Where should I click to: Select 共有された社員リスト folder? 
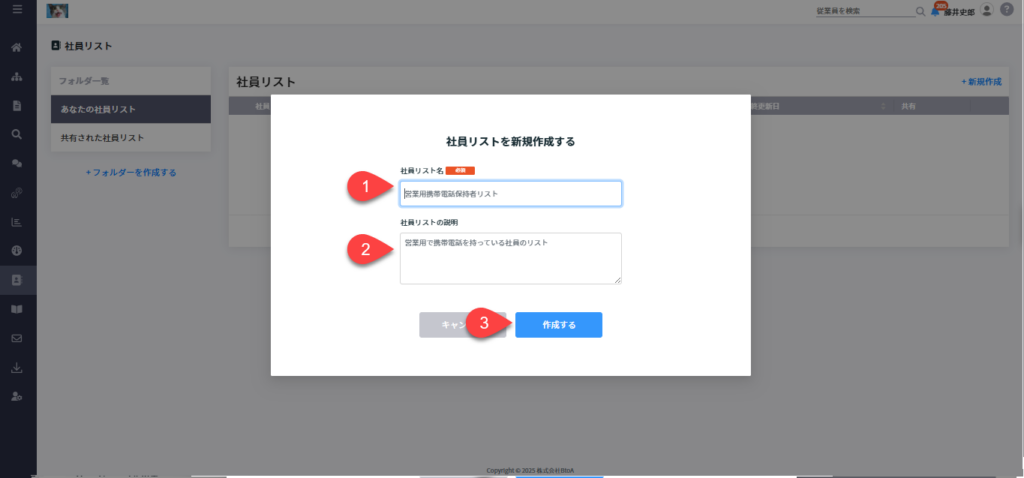point(131,138)
